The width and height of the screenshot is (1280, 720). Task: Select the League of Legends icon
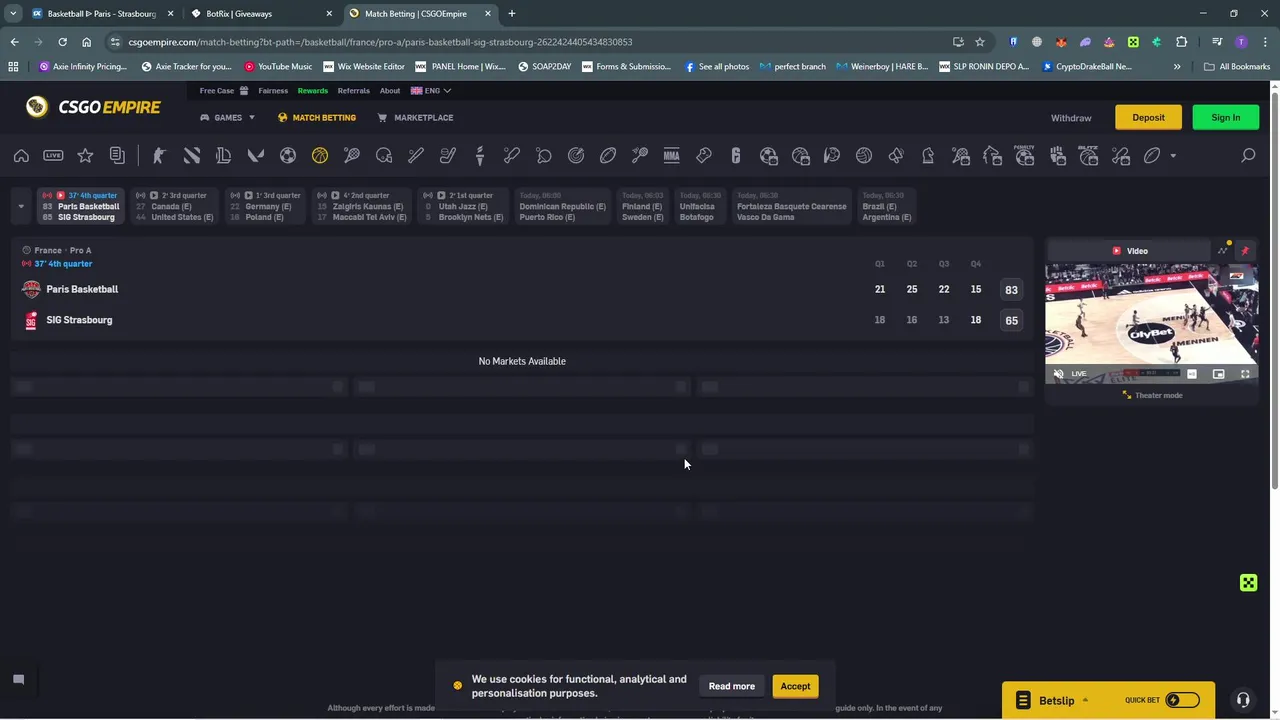tap(224, 156)
